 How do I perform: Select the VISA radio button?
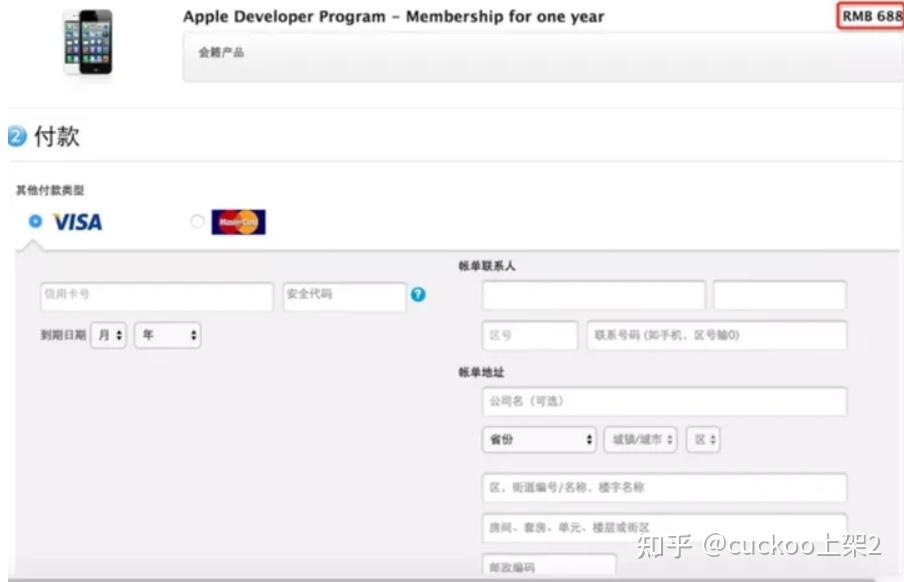pos(35,221)
